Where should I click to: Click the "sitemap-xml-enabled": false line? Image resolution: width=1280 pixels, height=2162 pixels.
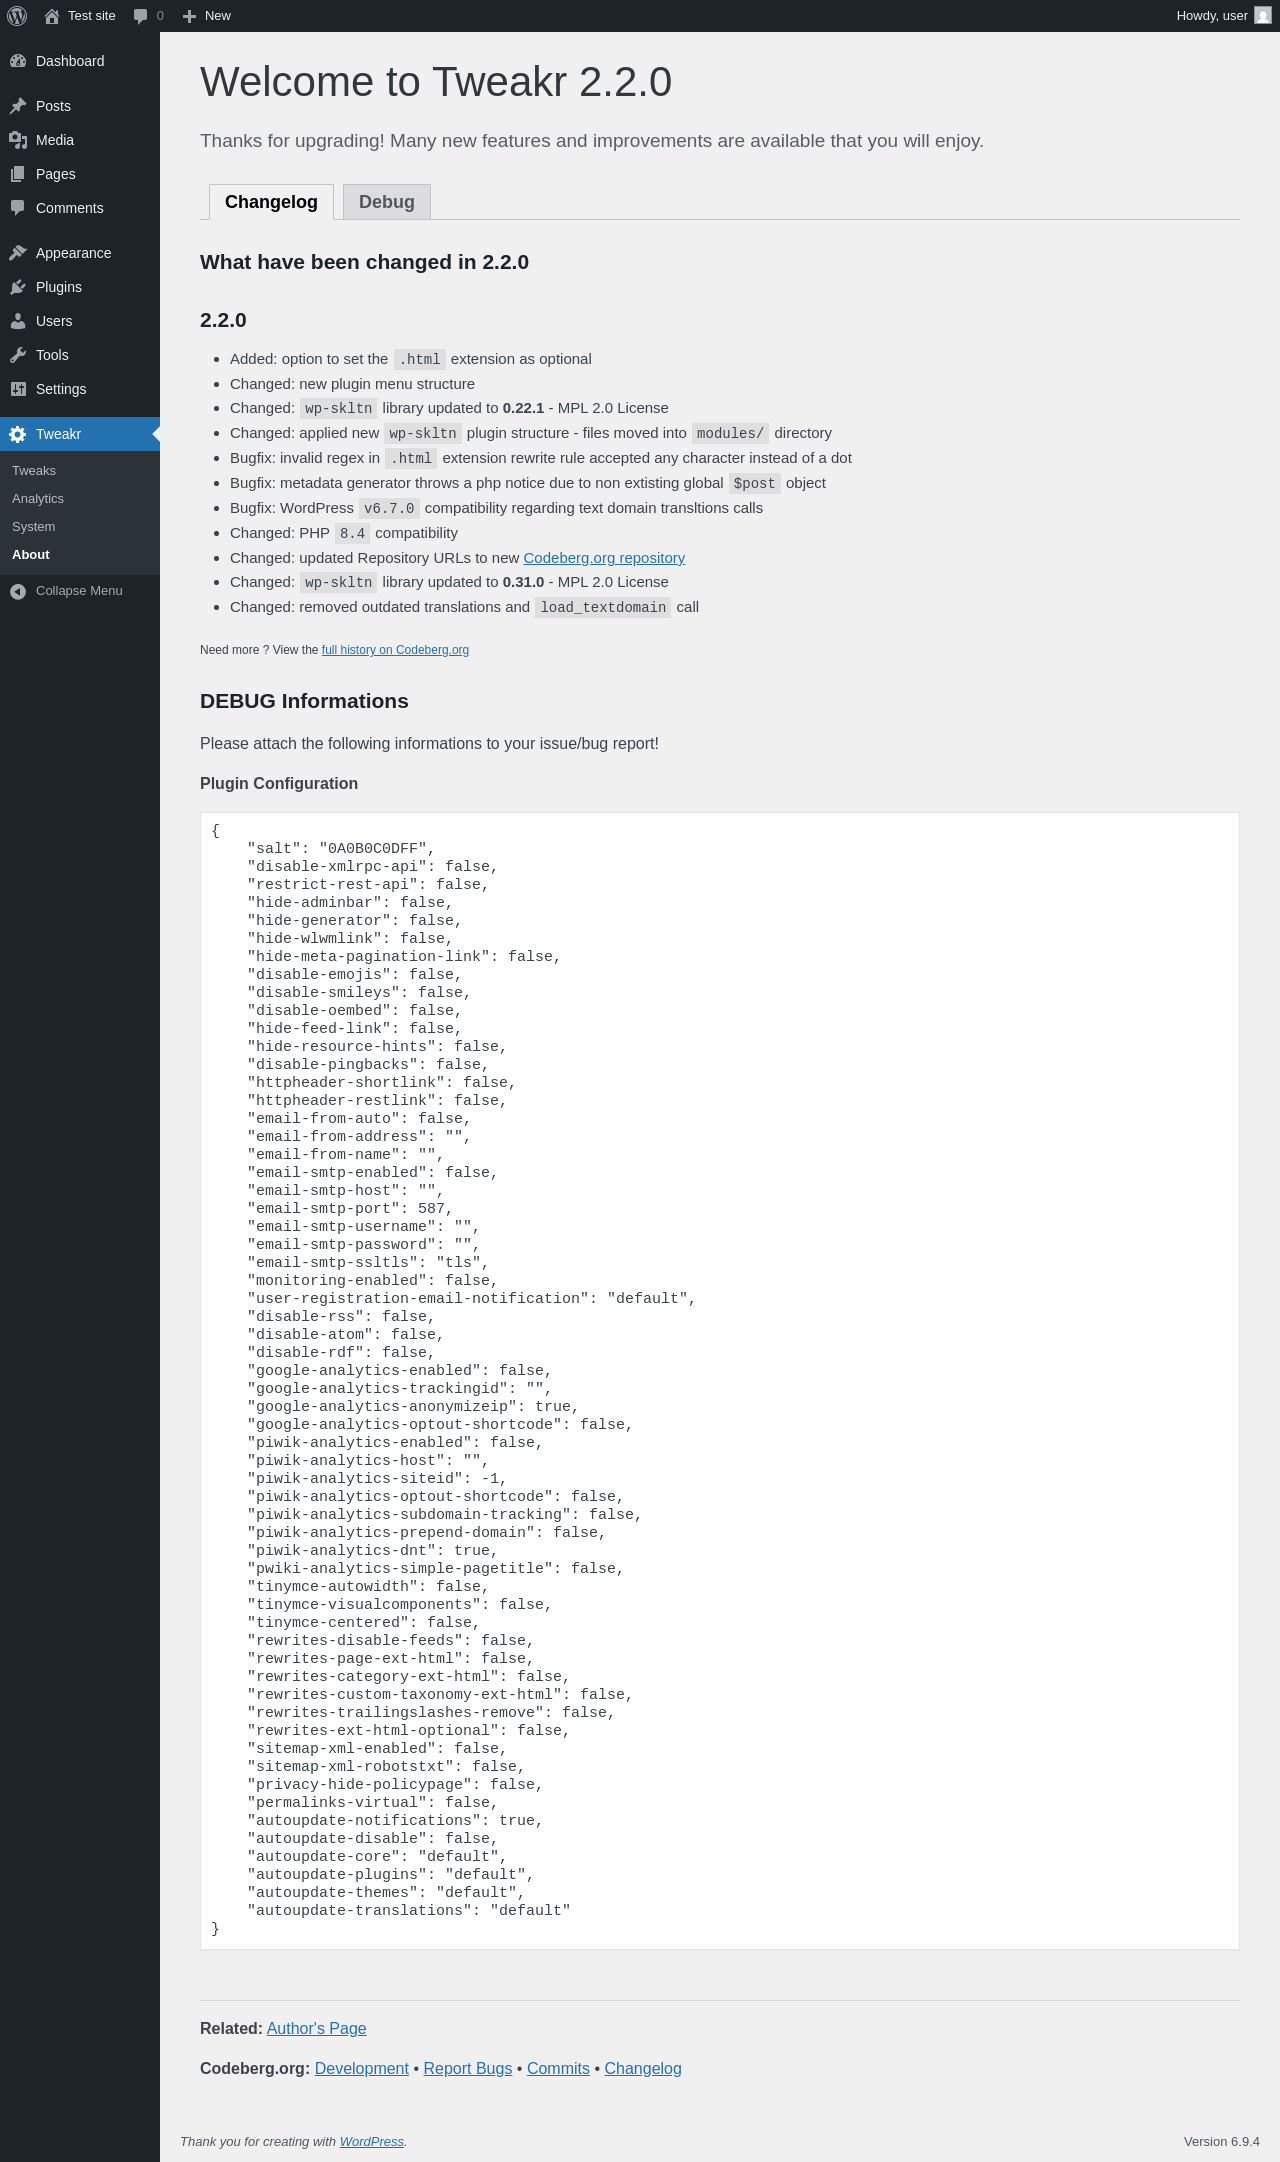(x=377, y=1749)
